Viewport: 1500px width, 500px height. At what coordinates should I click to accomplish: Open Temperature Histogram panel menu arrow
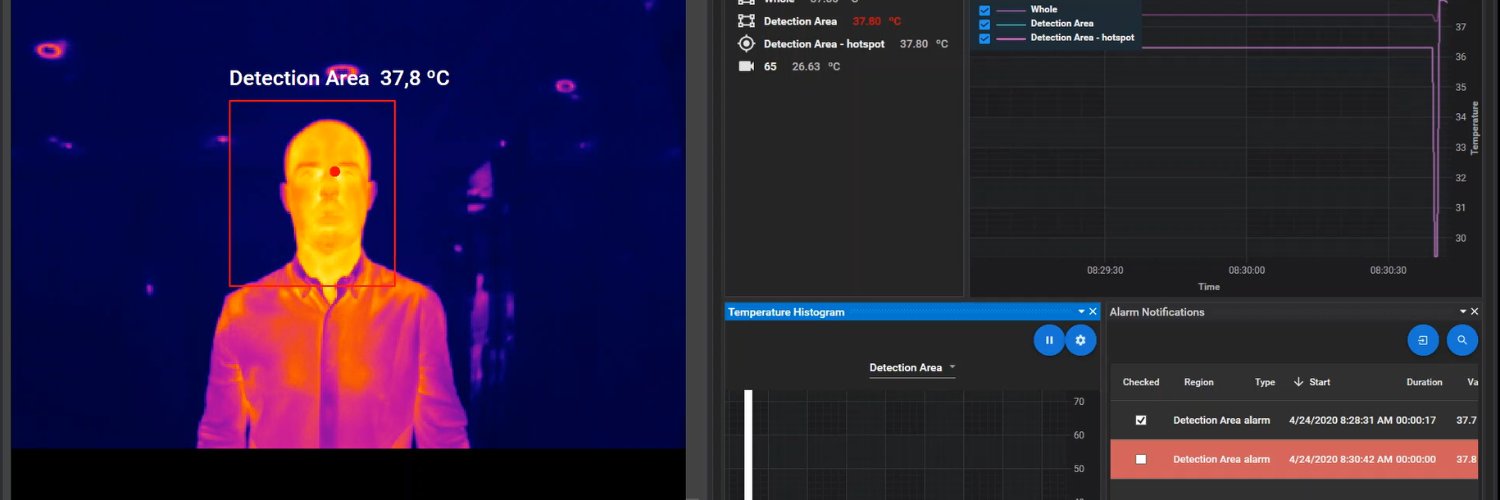tap(1081, 312)
